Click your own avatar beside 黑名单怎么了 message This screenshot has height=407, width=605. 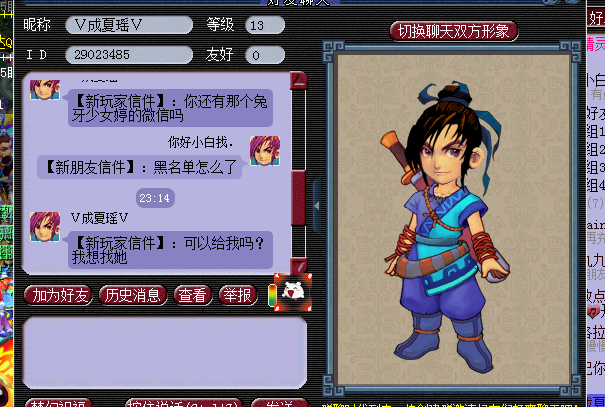(x=265, y=151)
